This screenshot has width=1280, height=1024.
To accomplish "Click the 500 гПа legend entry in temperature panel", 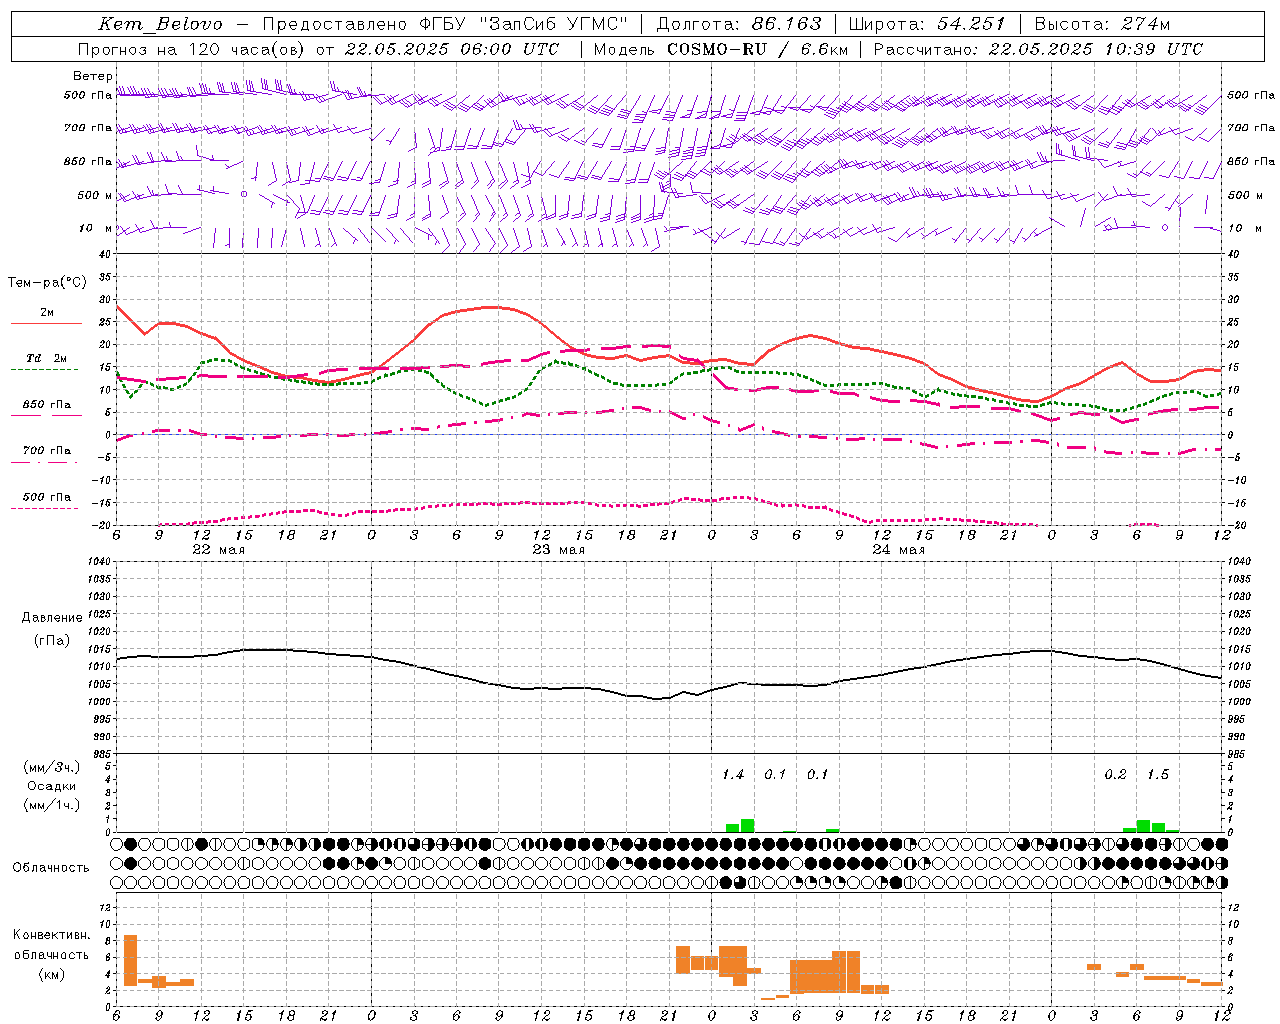I will pos(47,496).
